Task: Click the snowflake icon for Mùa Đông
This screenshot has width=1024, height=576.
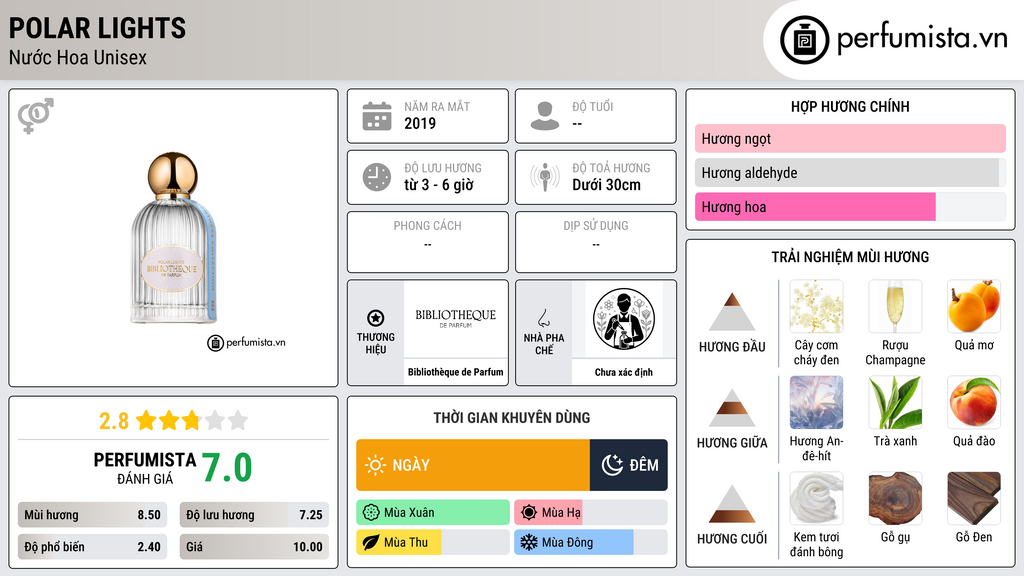Action: coord(529,542)
